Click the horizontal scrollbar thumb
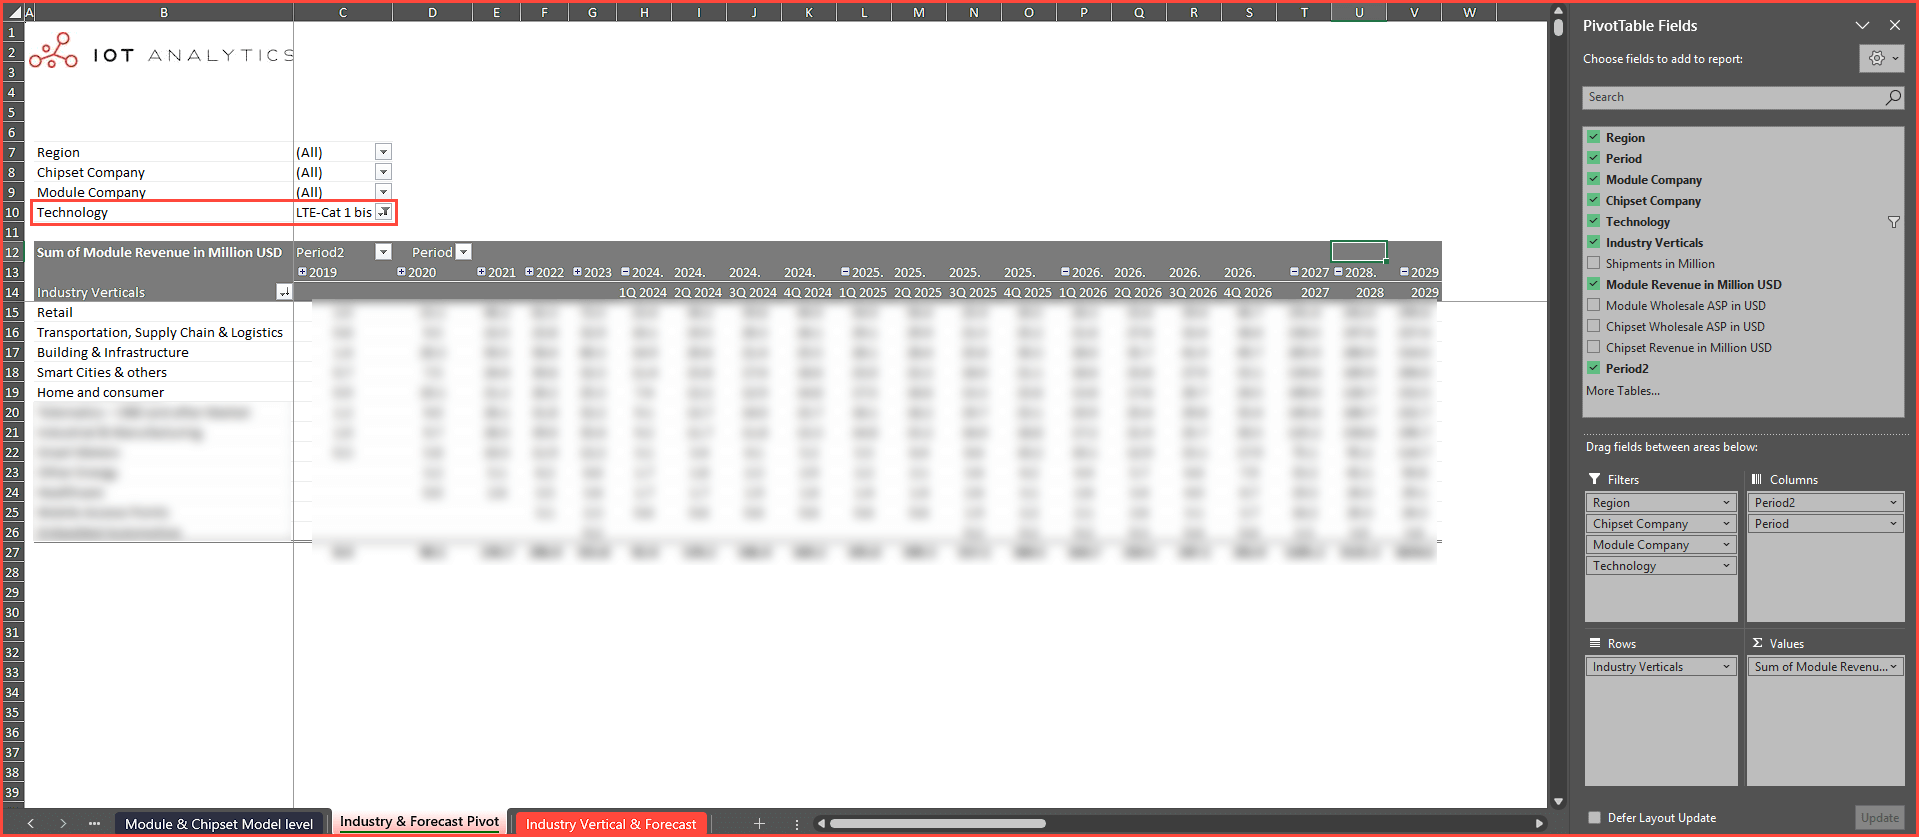 pos(937,824)
